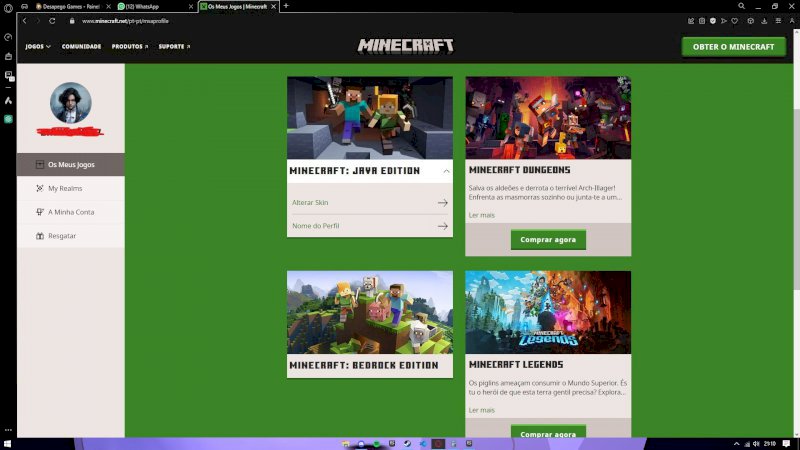Select Resgatar in the sidebar
The image size is (800, 450).
point(62,236)
